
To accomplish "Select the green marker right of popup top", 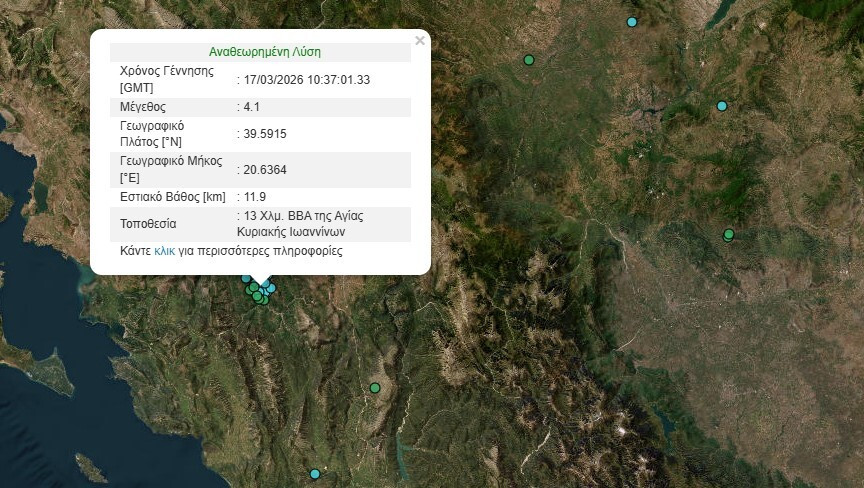I will pos(529,60).
